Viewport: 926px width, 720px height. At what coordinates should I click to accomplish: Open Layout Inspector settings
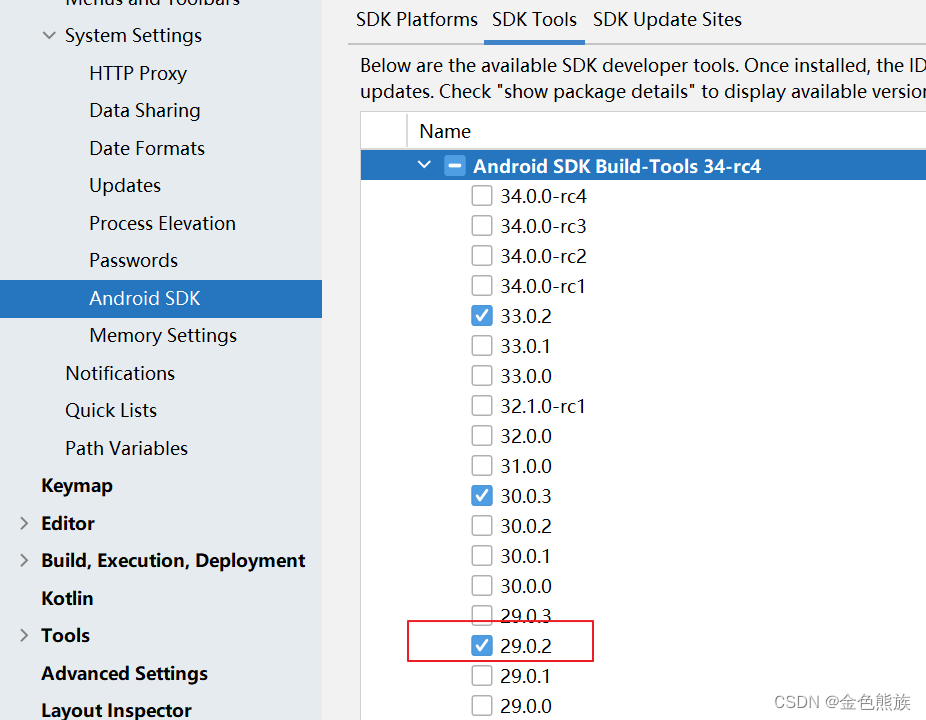[x=116, y=710]
